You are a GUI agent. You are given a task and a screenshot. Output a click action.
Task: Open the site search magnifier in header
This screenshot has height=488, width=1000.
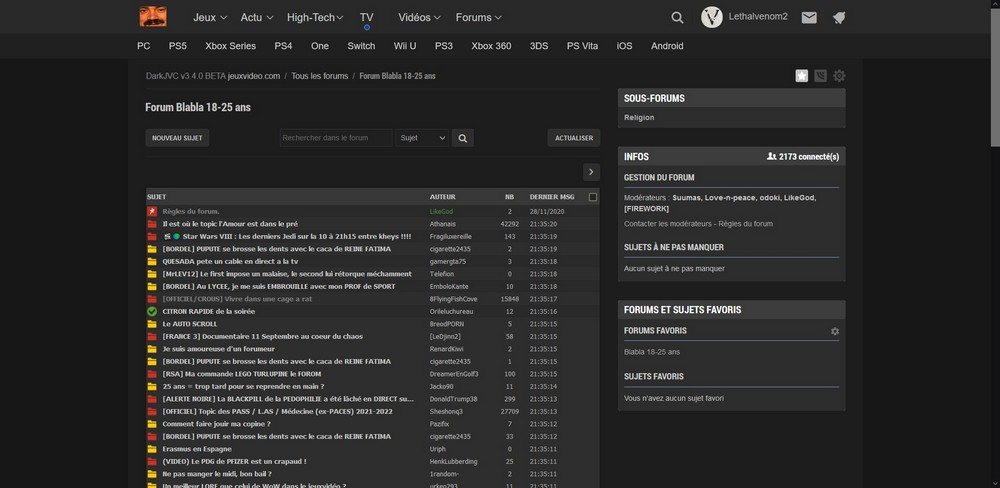(x=677, y=17)
